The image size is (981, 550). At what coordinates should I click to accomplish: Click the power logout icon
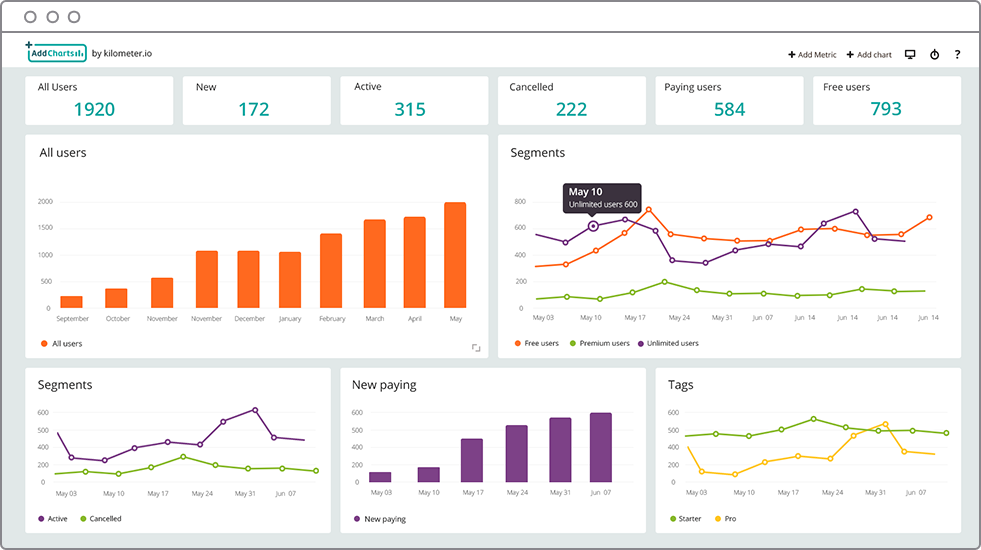point(934,54)
